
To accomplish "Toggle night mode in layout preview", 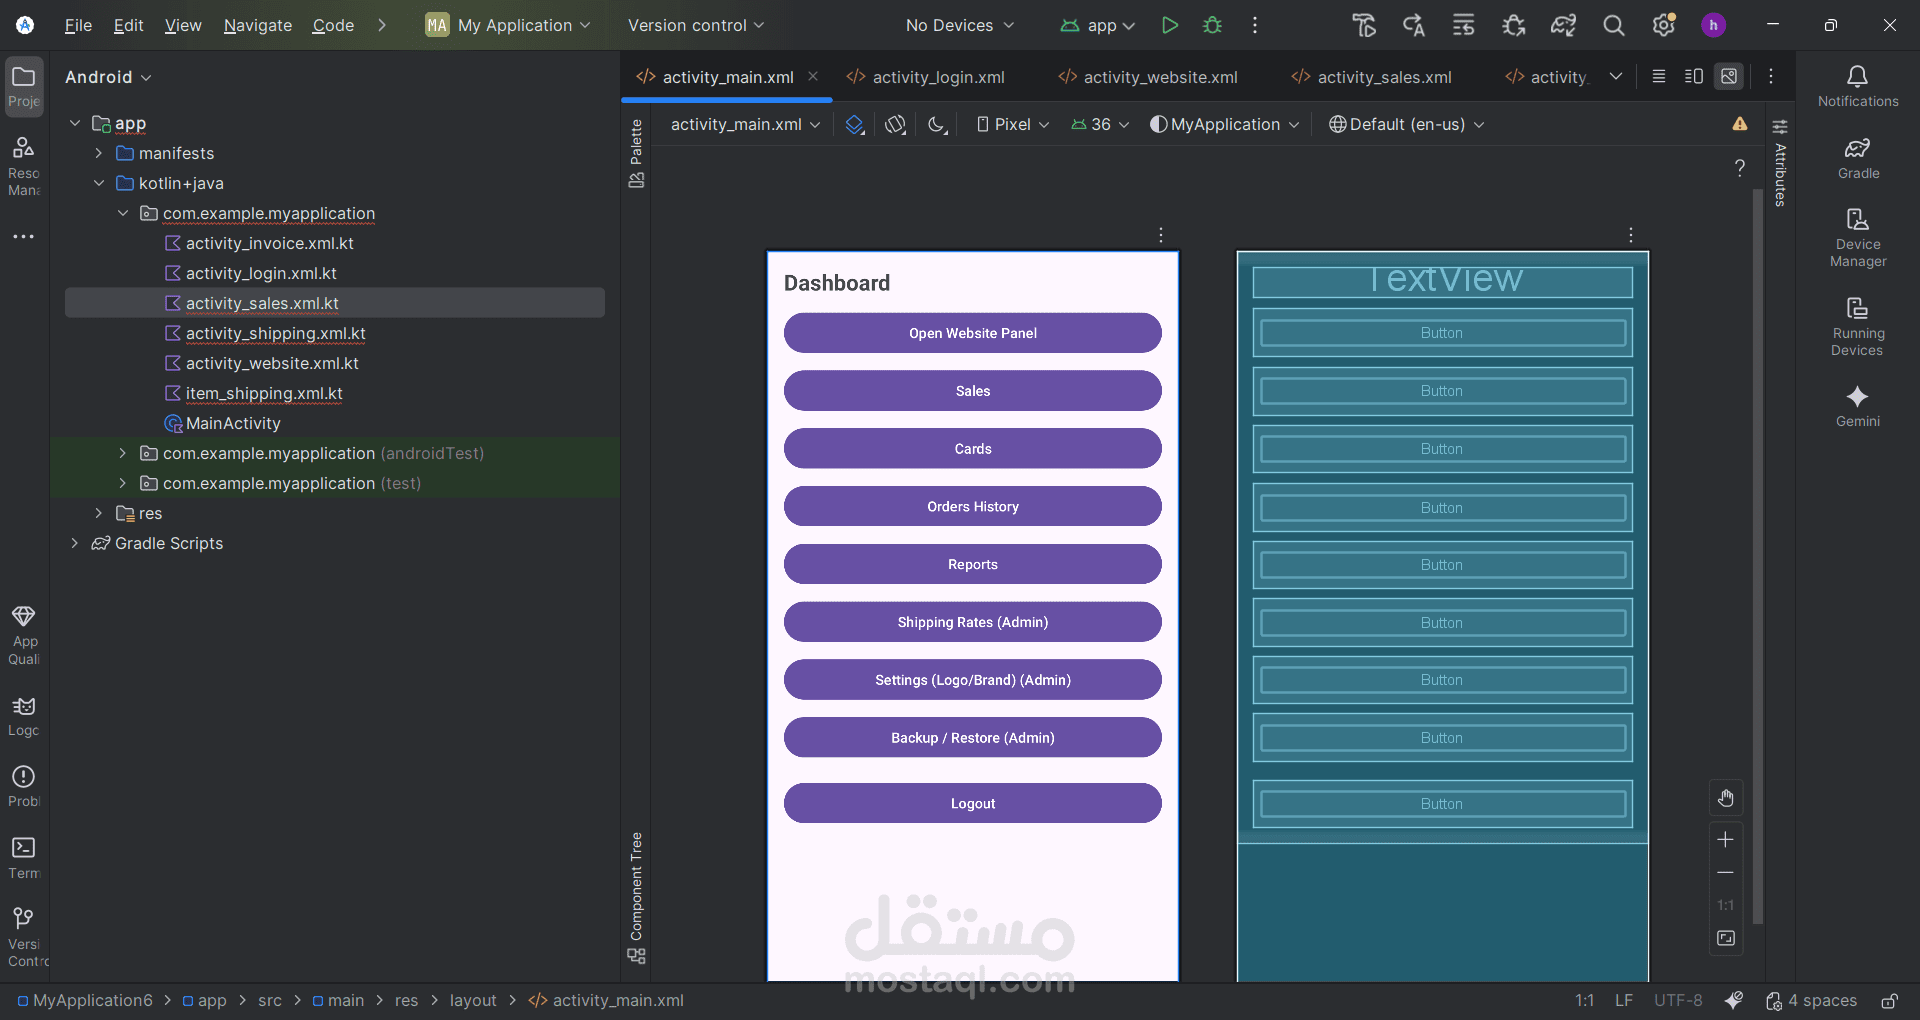I will point(936,125).
